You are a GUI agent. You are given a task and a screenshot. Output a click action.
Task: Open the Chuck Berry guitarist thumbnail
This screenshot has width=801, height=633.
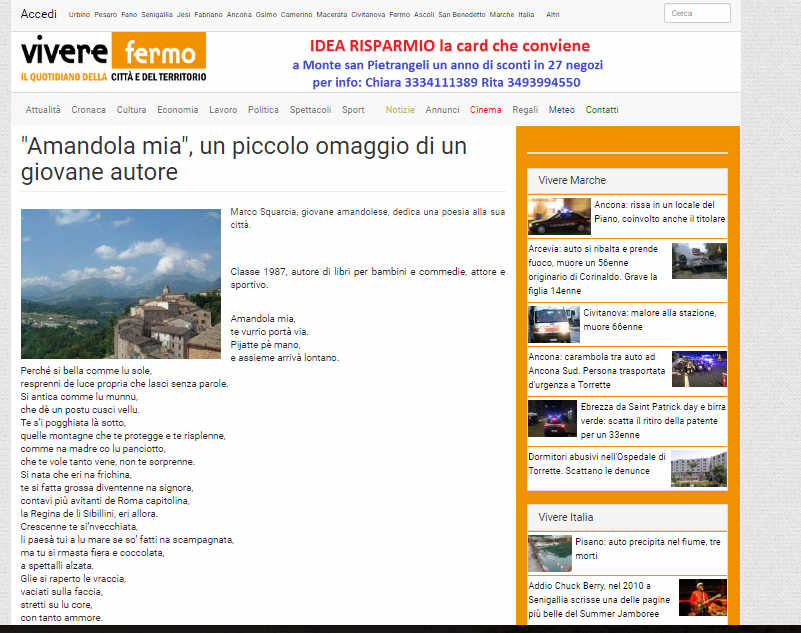pos(702,597)
